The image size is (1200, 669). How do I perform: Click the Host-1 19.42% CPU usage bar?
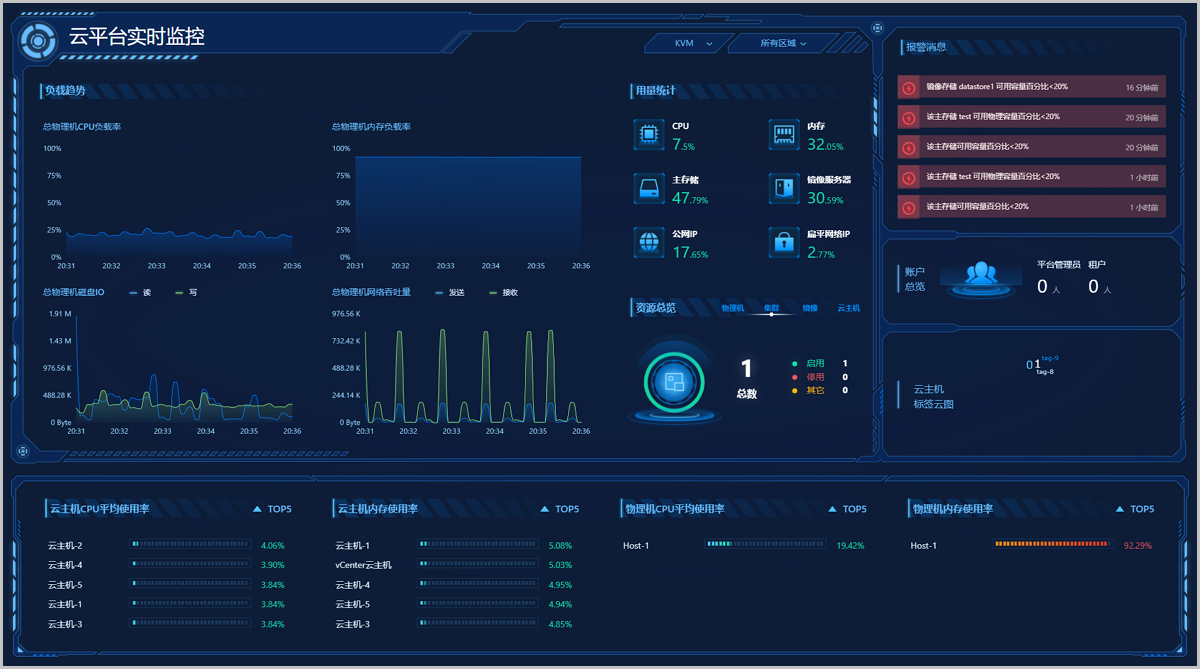(x=765, y=545)
